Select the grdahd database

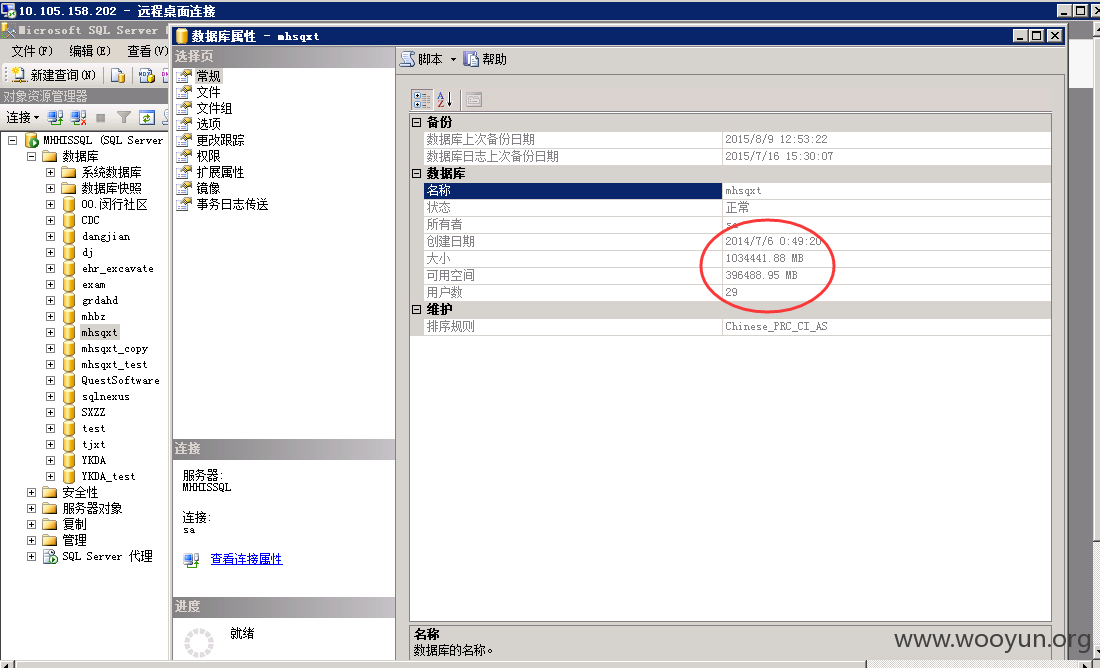pos(100,300)
